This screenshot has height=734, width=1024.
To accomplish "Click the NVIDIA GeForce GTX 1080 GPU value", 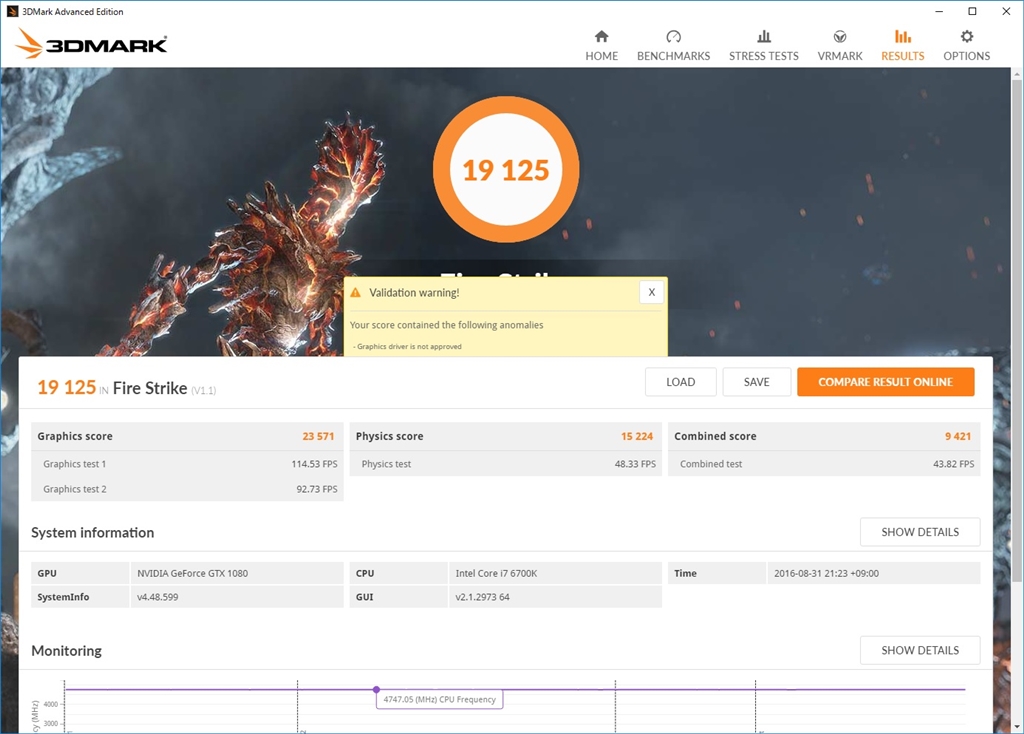I will click(x=193, y=573).
